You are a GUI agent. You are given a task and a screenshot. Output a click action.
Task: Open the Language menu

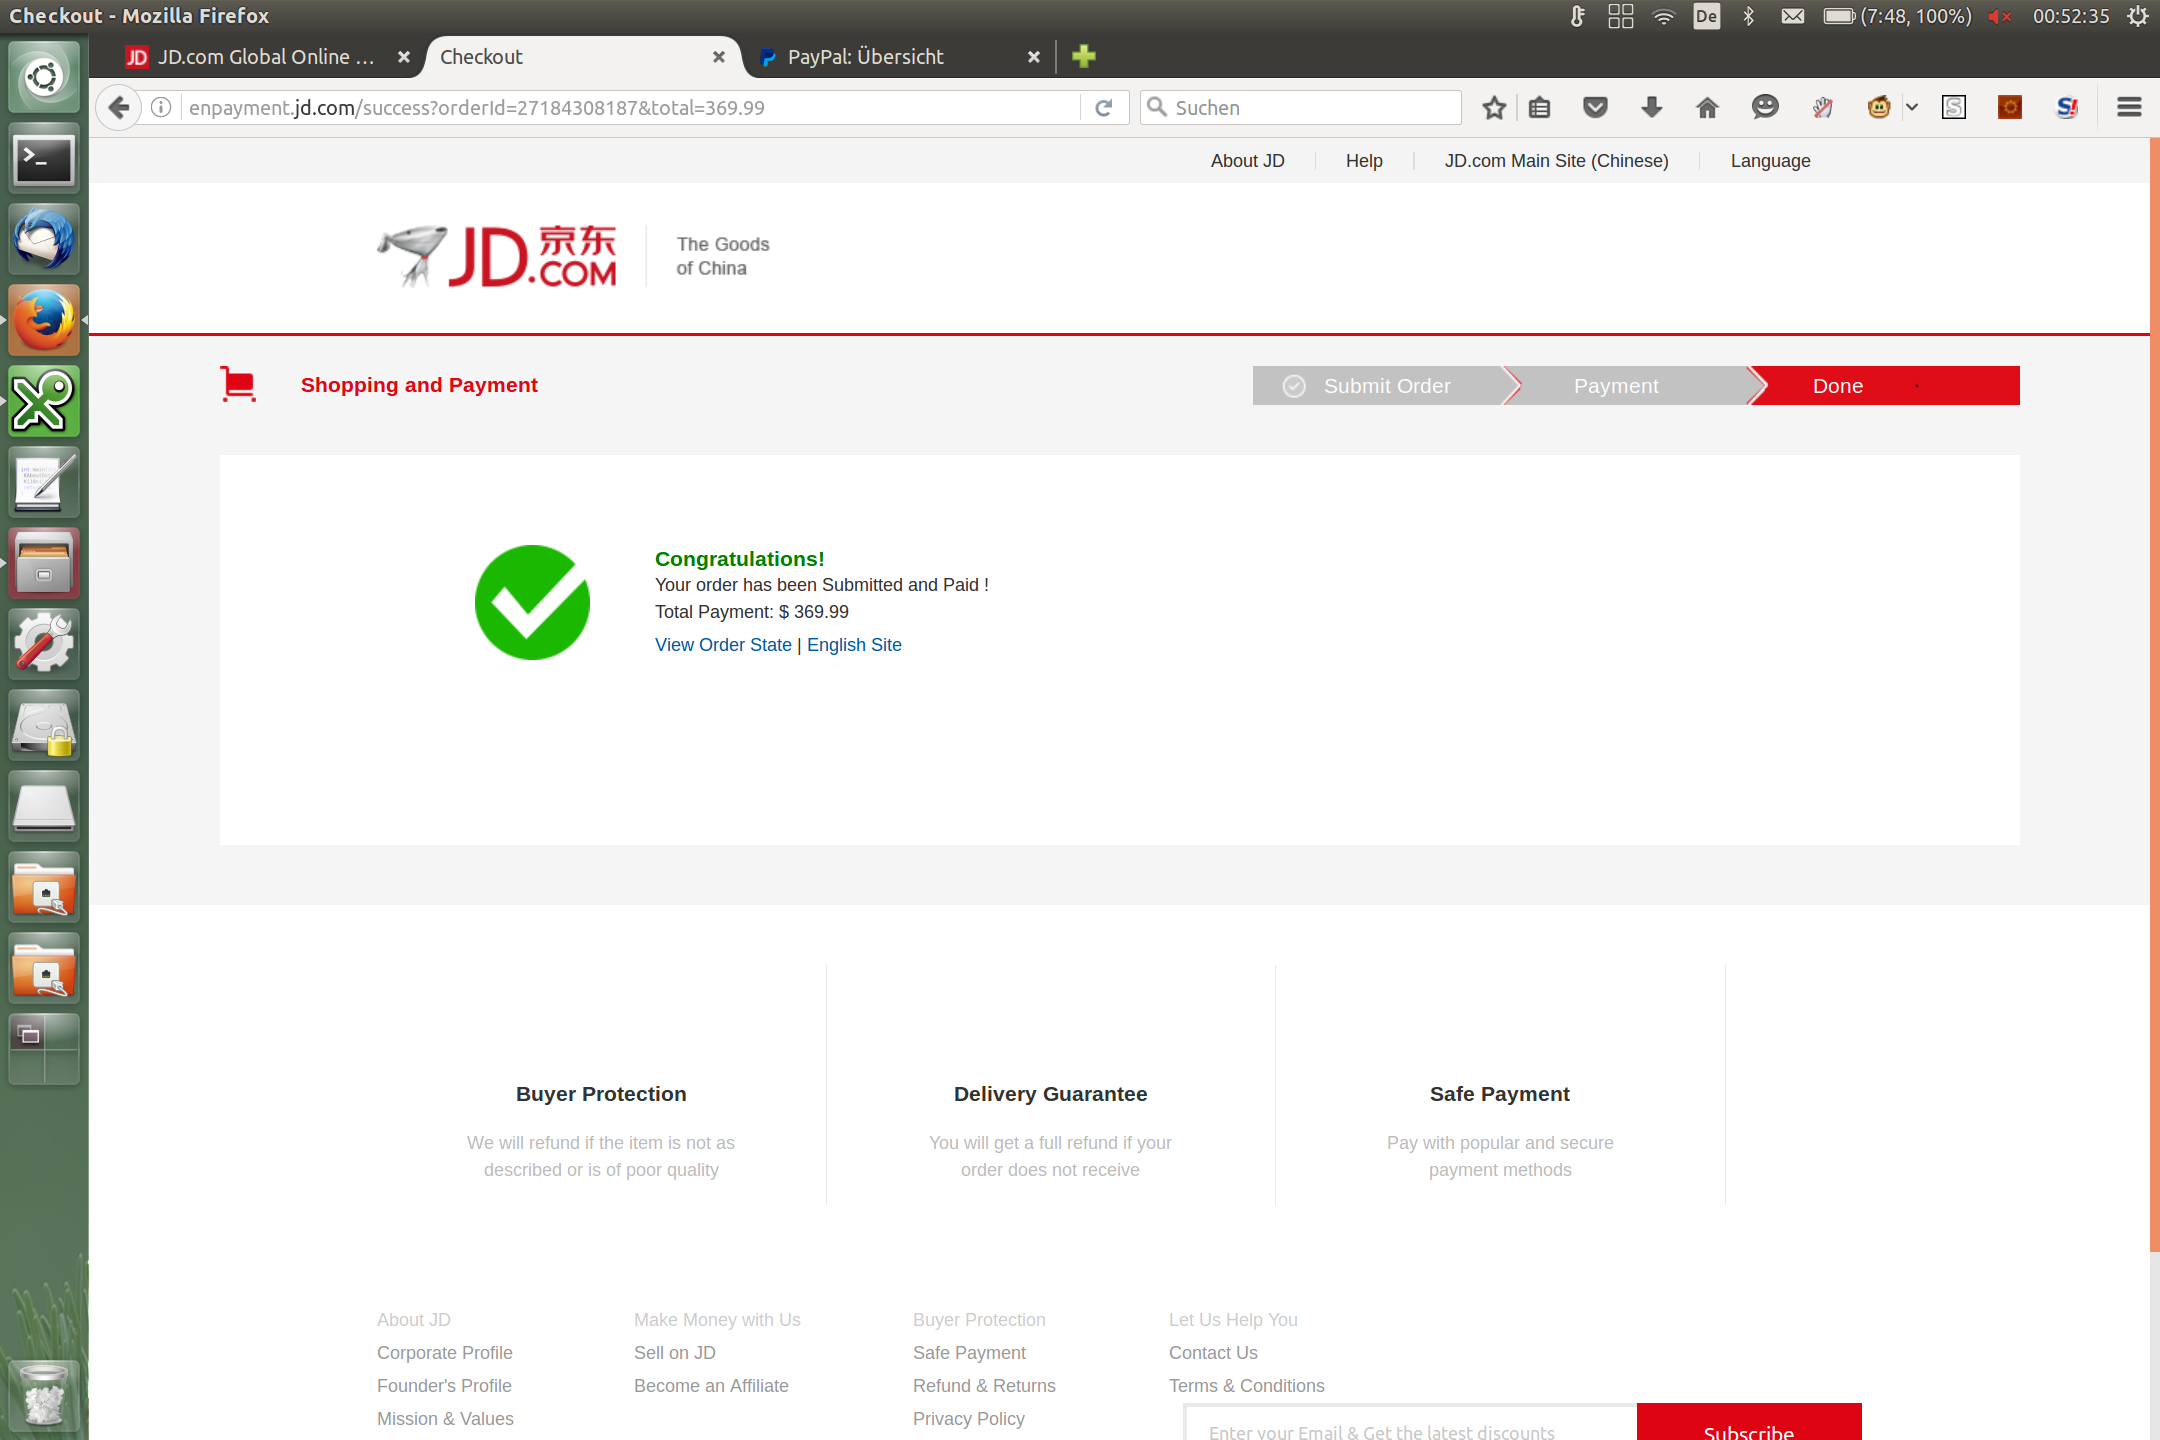tap(1770, 161)
